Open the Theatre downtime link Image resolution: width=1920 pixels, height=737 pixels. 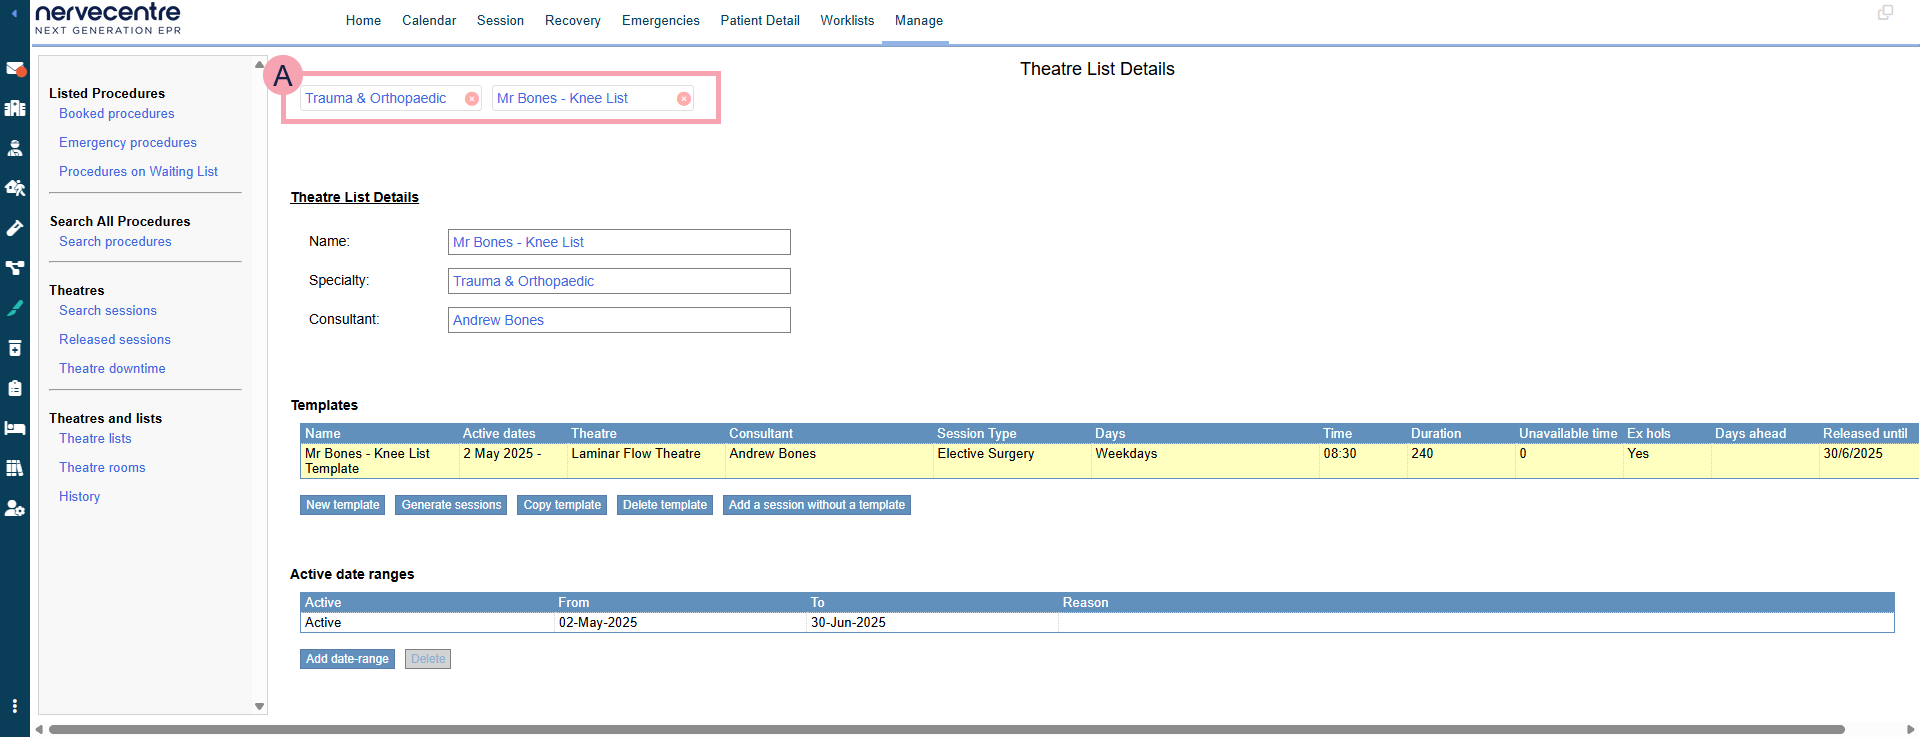(112, 369)
